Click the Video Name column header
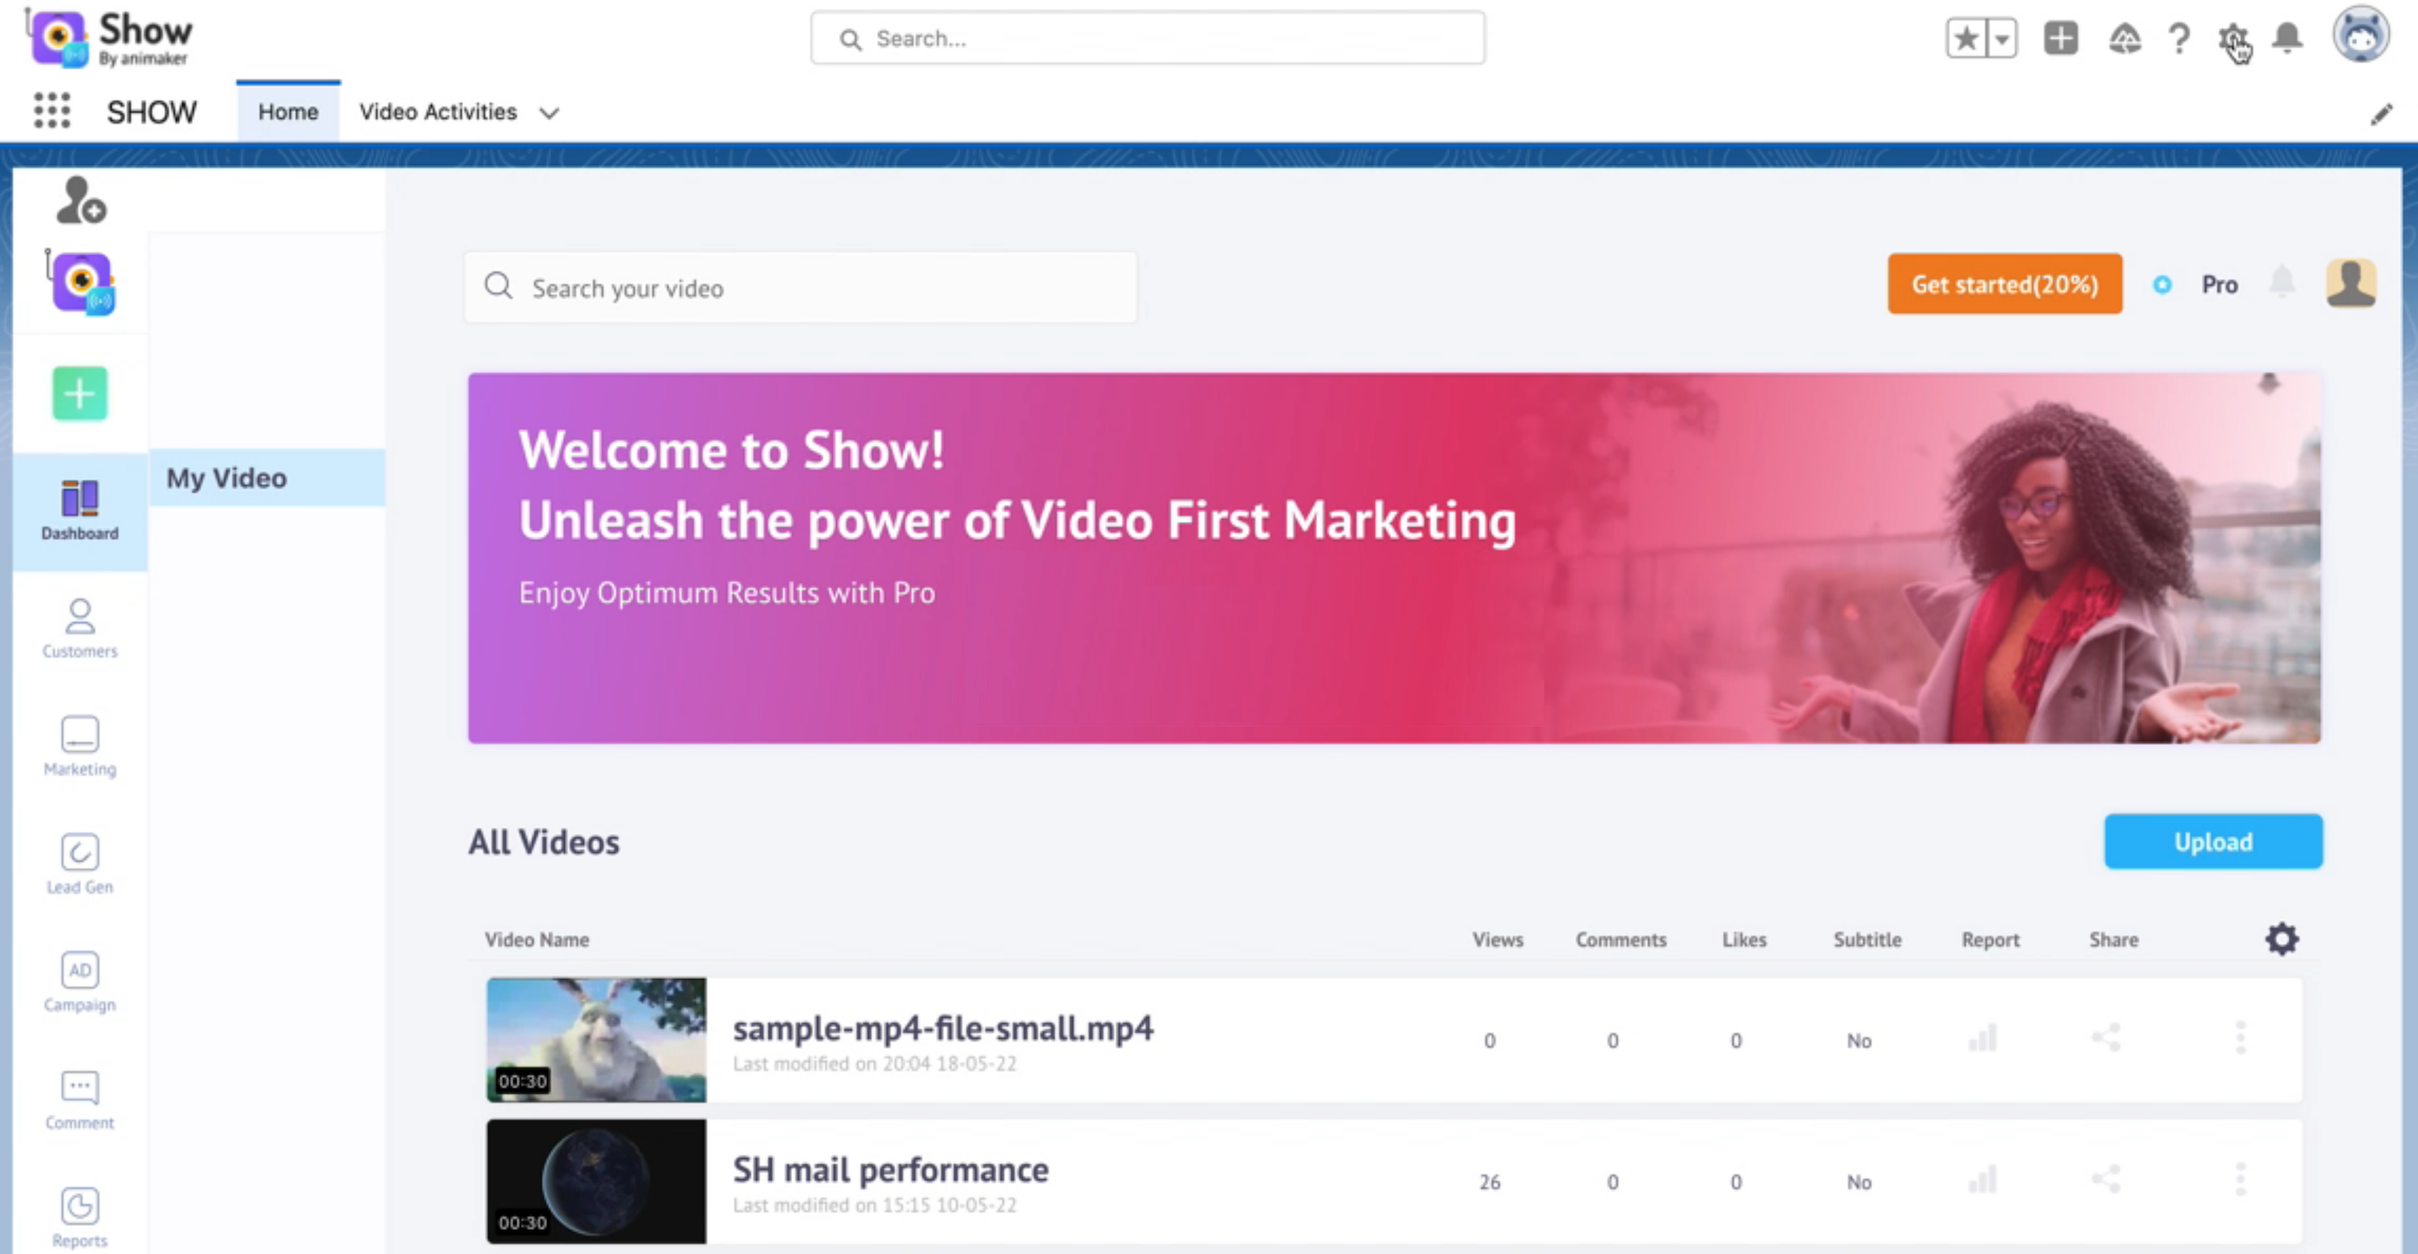Screen dimensions: 2418x1254 (x=537, y=940)
